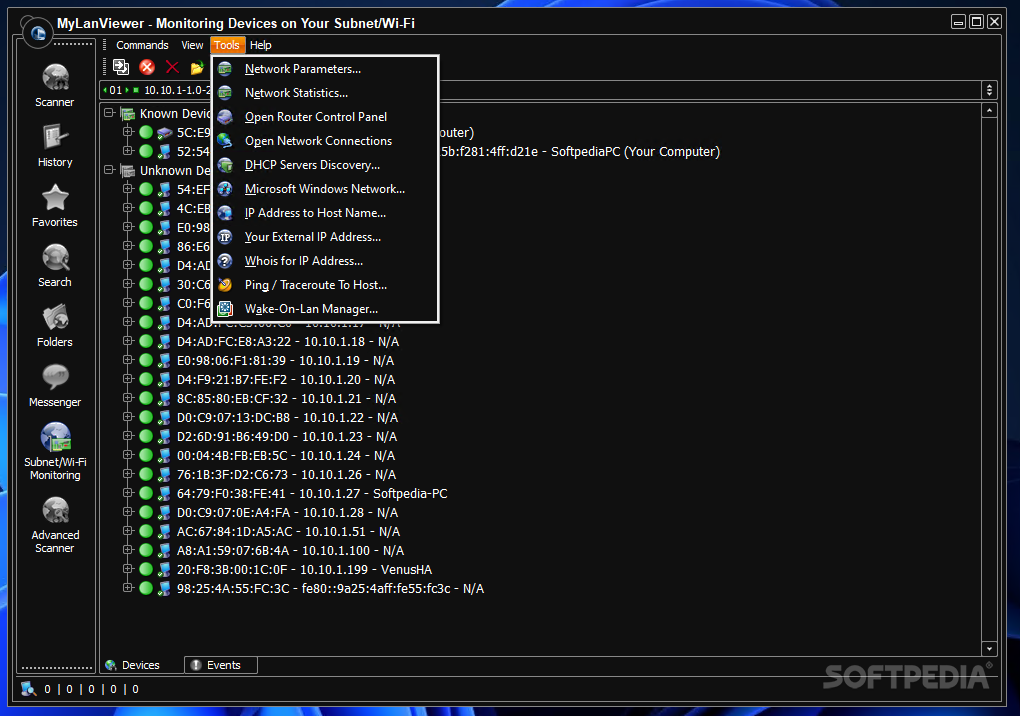Screen dimensions: 1020x716
Task: Select row D0:C9:07:0E:A4:FA - 10.10.1.28
Action: pyautogui.click(x=288, y=512)
